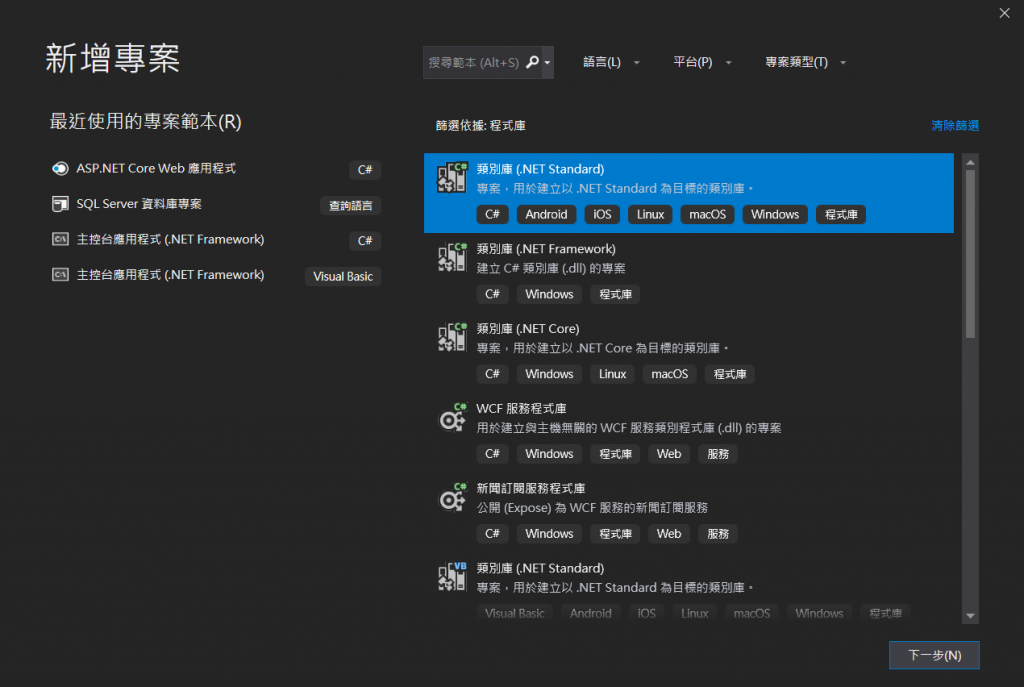Click the VB 類別庫 (.NET Standard) icon
Image resolution: width=1024 pixels, height=687 pixels.
coord(453,577)
